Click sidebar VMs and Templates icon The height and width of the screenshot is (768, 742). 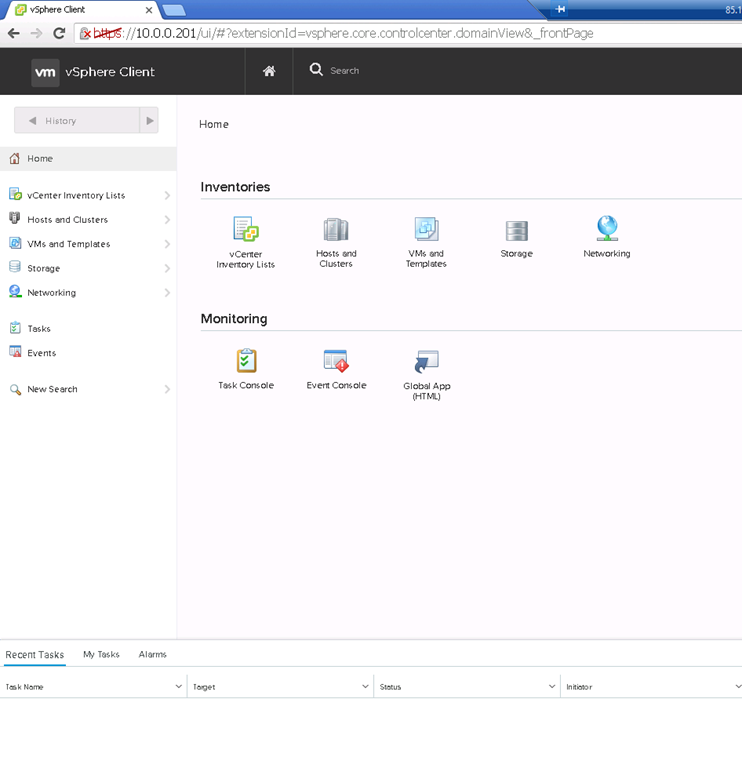click(x=15, y=243)
